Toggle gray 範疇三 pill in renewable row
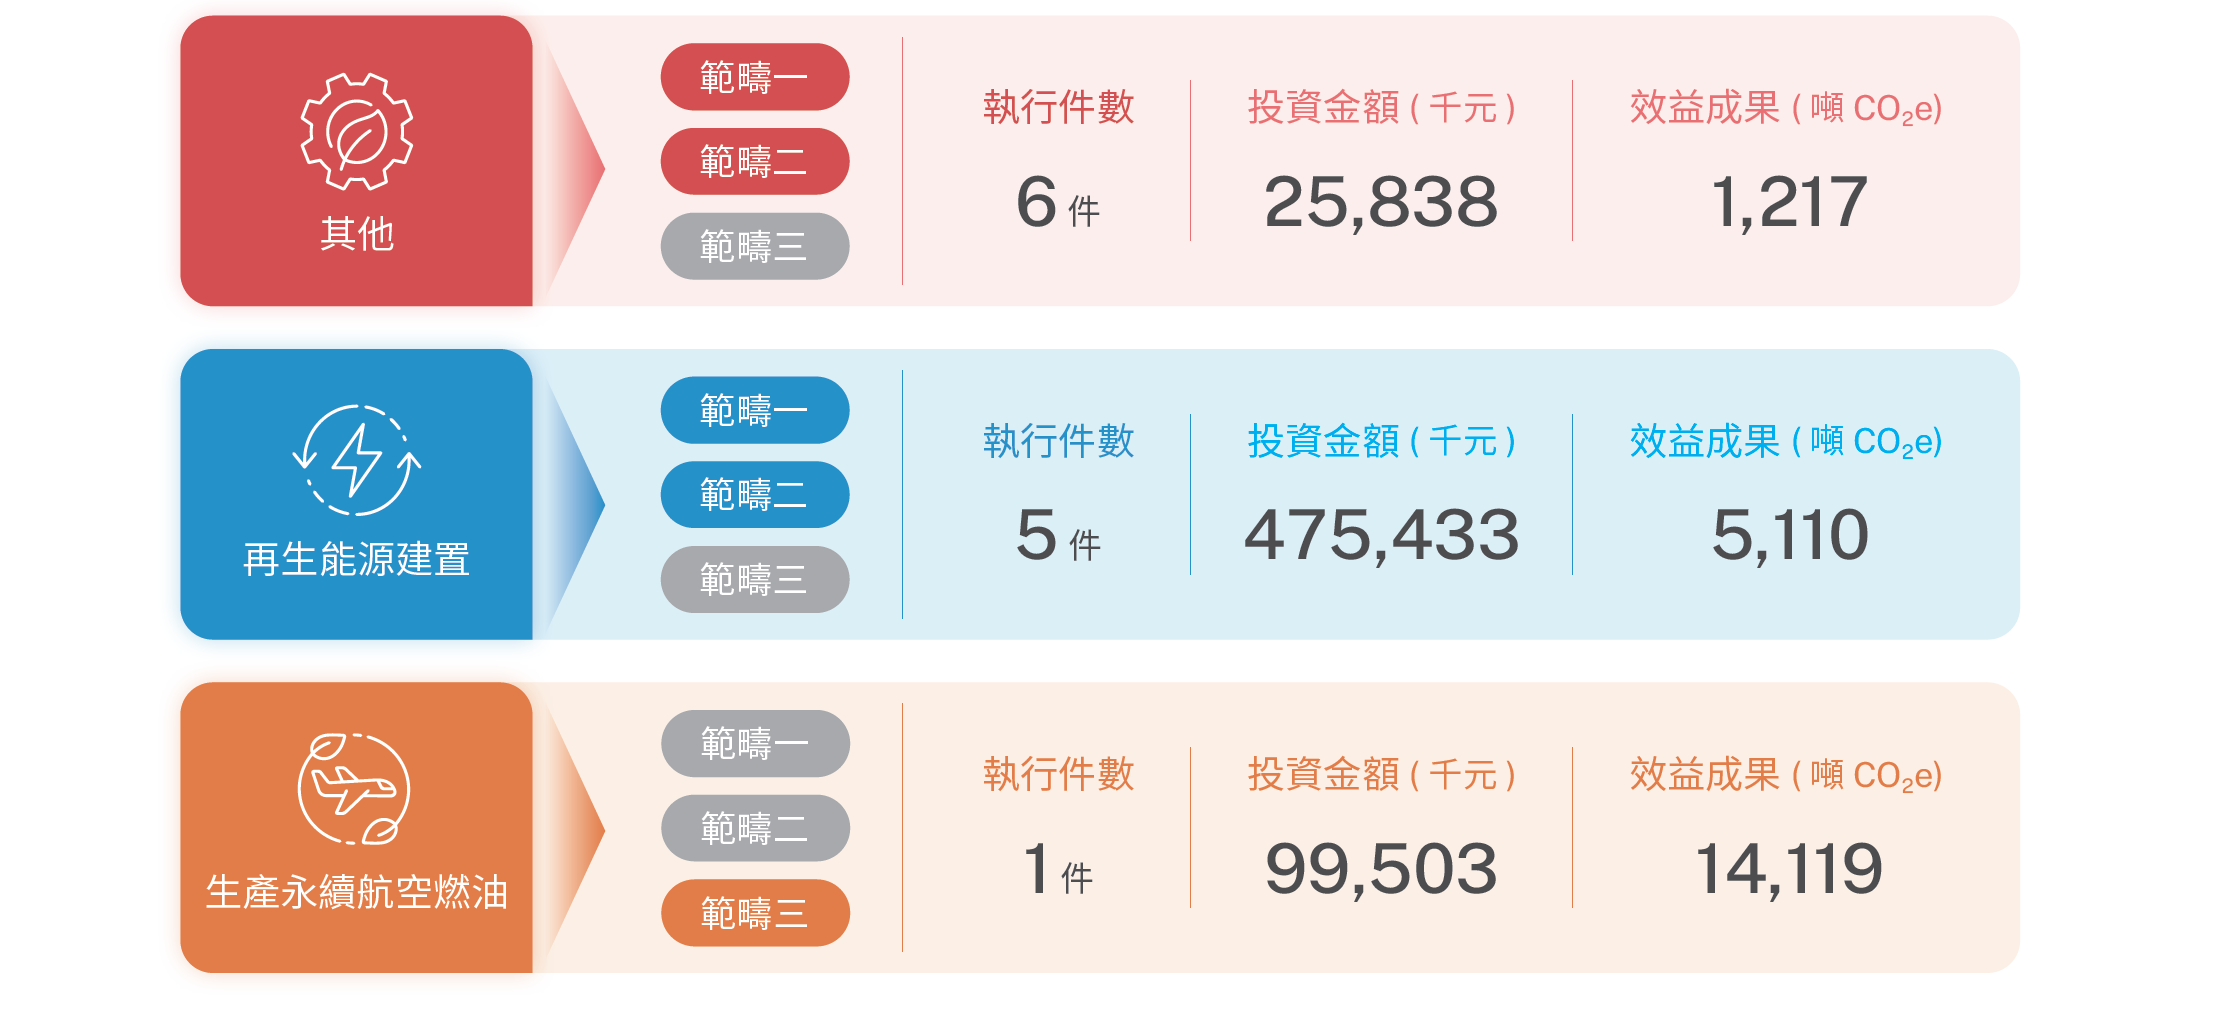Viewport: 2234px width, 1034px height. [755, 579]
